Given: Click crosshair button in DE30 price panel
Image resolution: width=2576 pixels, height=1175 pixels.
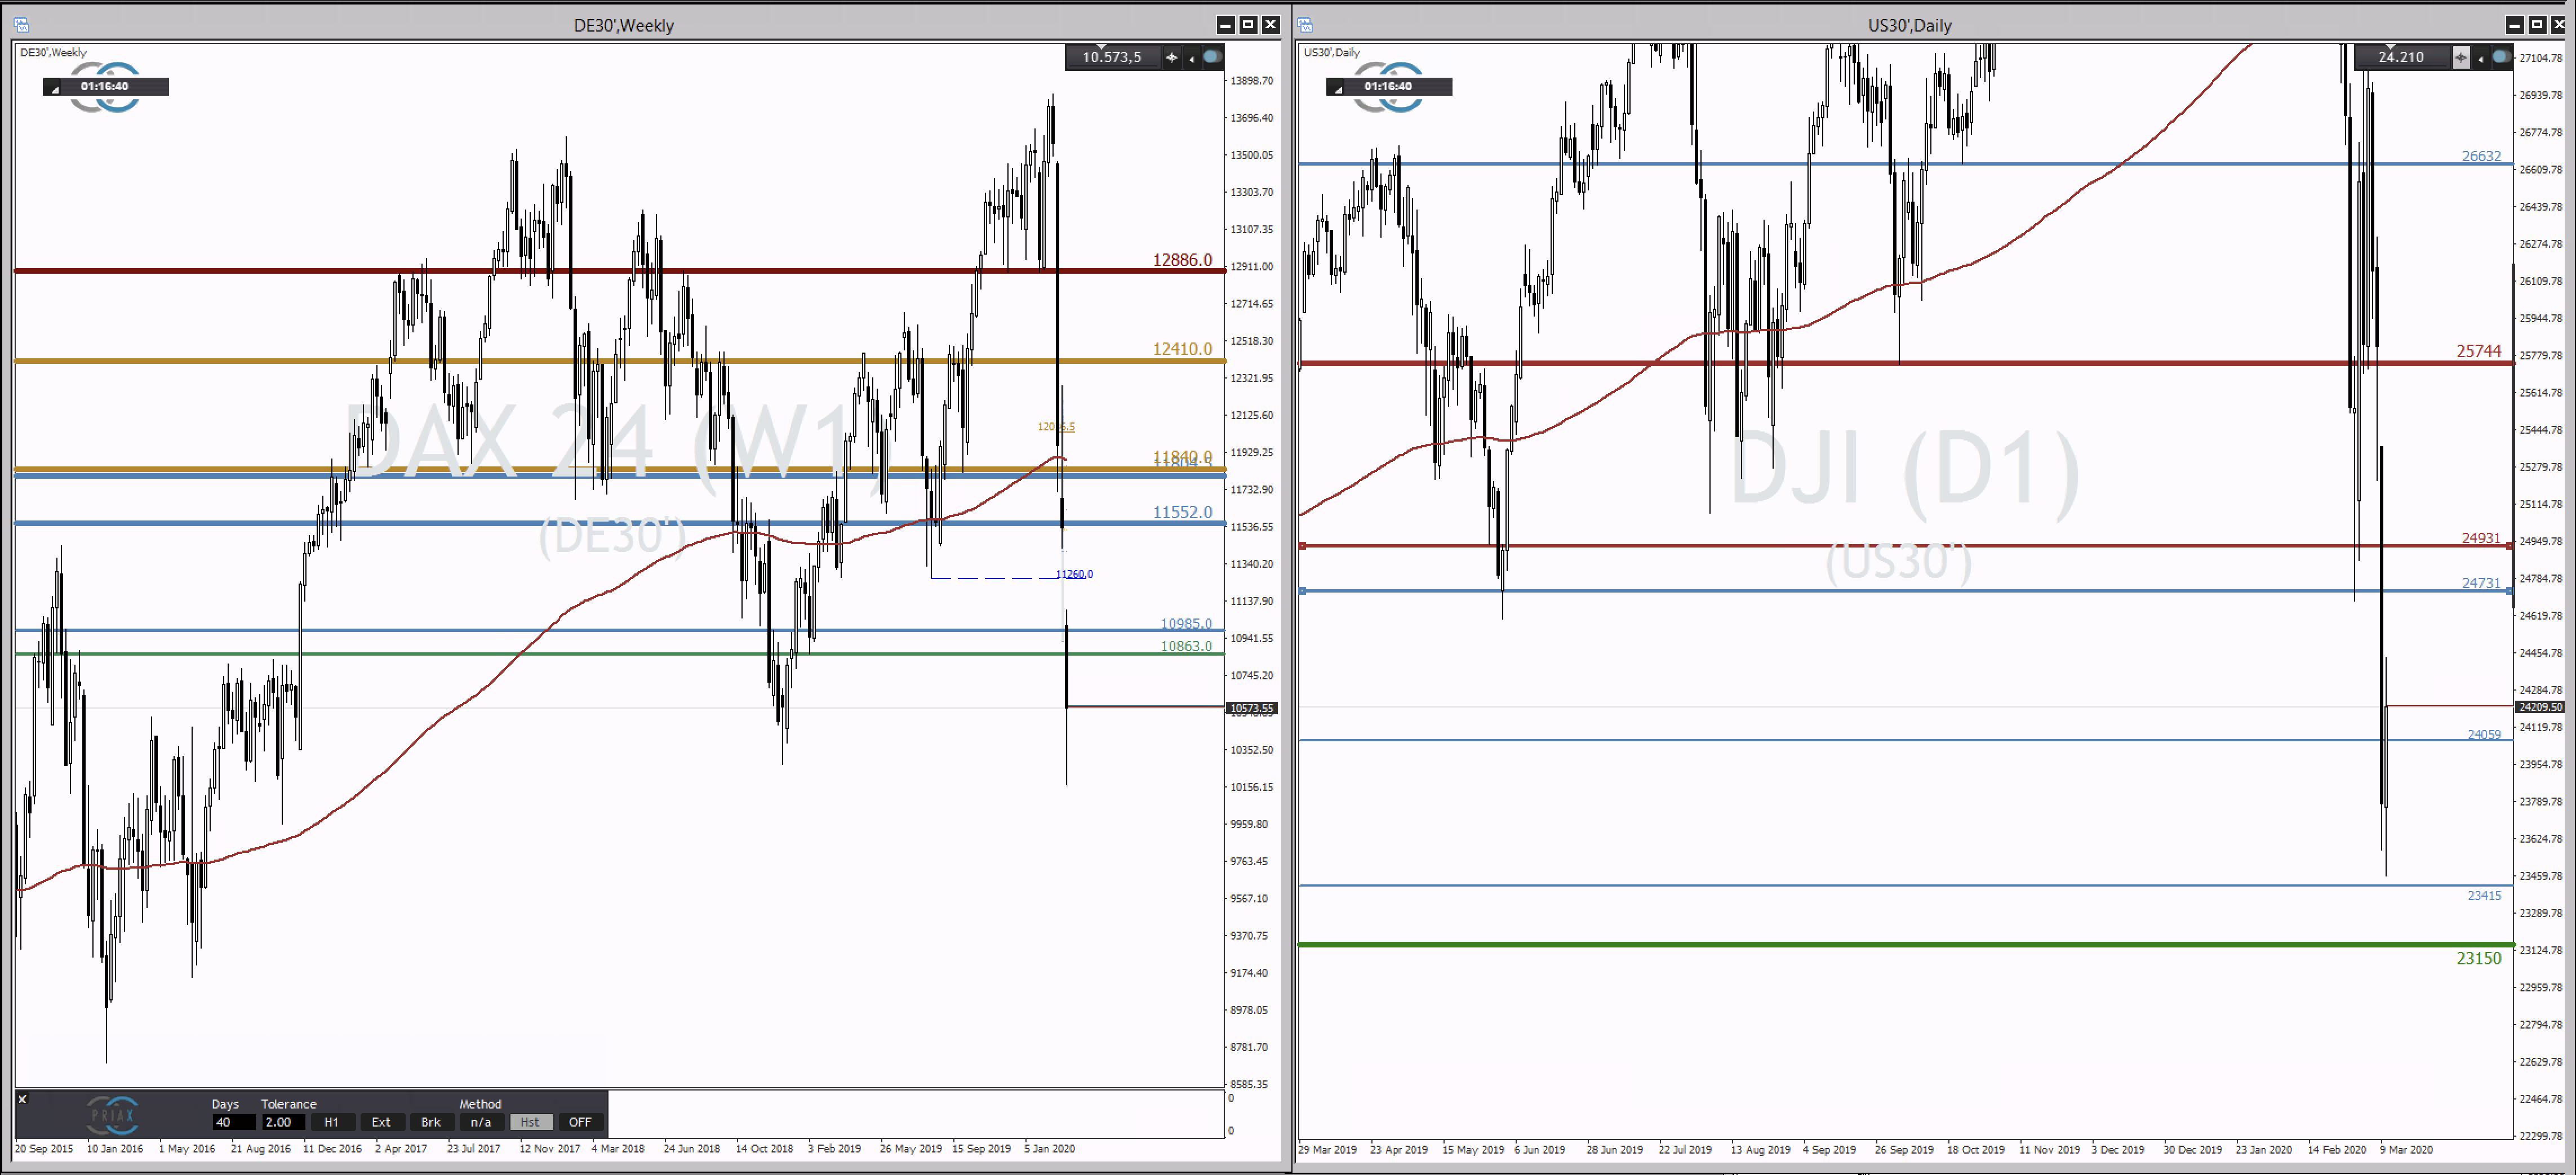Looking at the screenshot, I should 1171,57.
